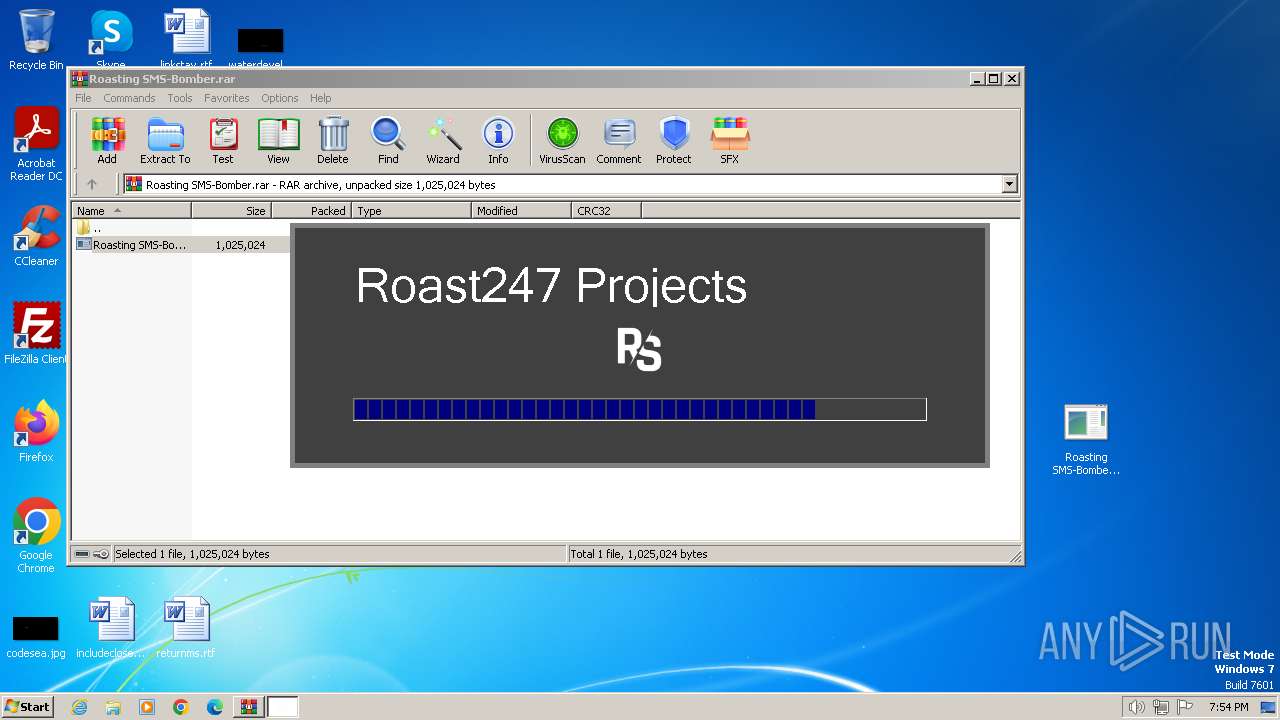
Task: Open the Options menu
Action: click(x=280, y=98)
